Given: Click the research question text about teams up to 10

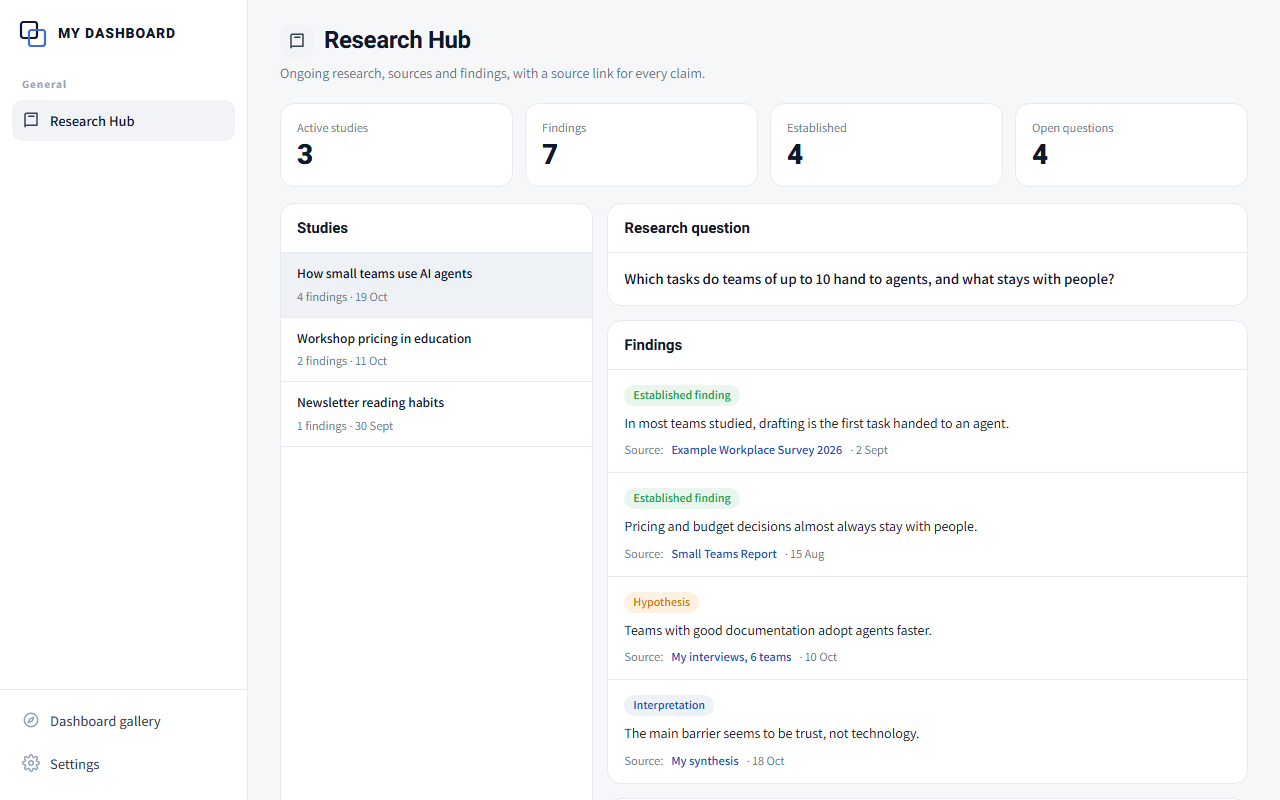Looking at the screenshot, I should coord(869,279).
